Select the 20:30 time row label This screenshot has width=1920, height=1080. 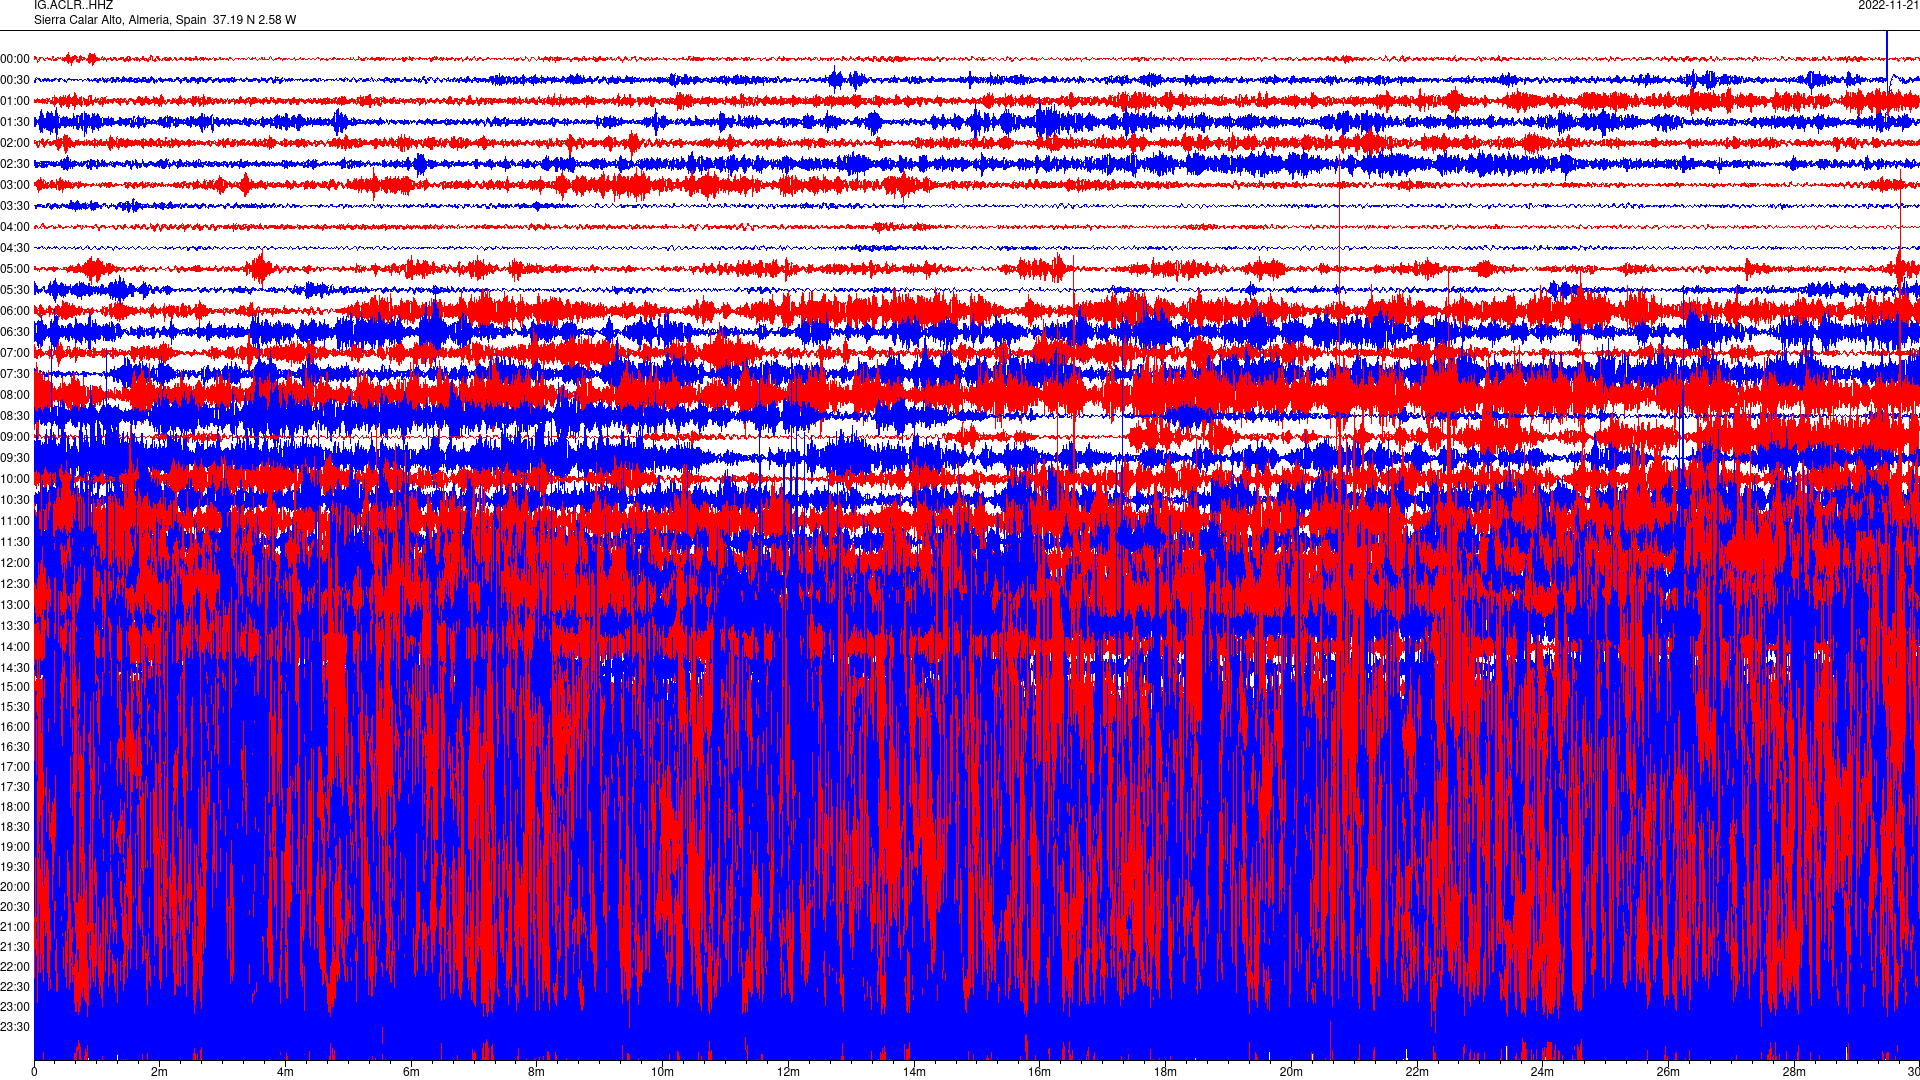pos(15,907)
